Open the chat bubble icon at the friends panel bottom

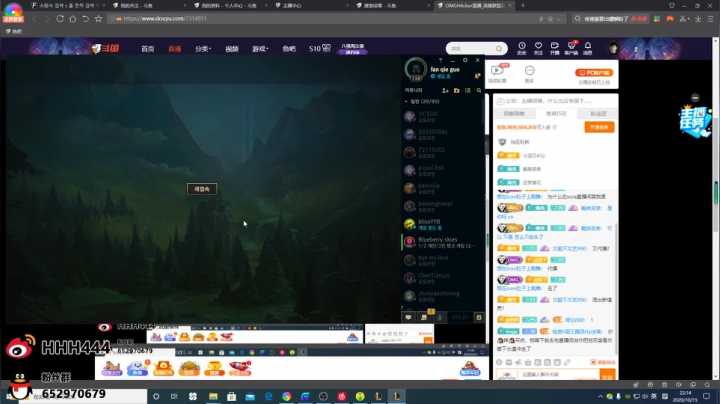tap(408, 317)
